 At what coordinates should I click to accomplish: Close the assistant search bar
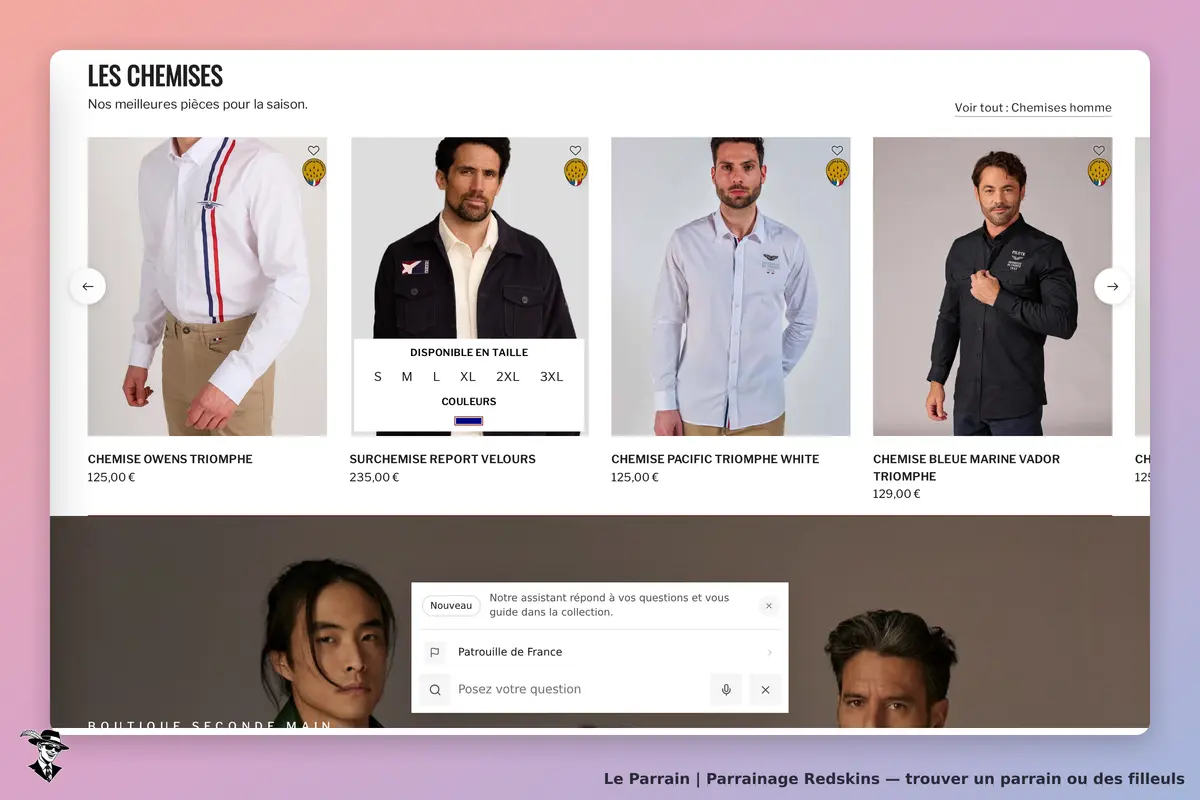click(x=765, y=690)
